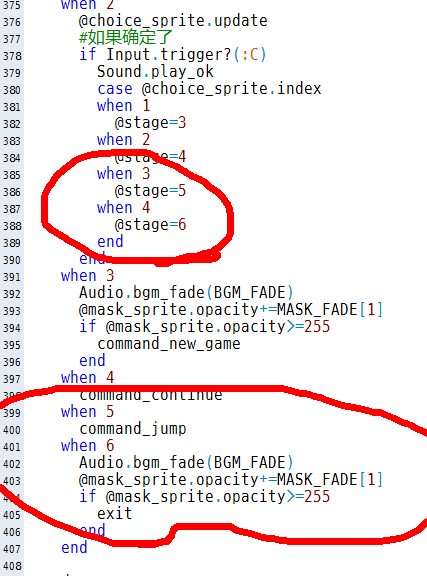Click '@stage=3' assignment
This screenshot has height=576, width=427.
(150, 123)
